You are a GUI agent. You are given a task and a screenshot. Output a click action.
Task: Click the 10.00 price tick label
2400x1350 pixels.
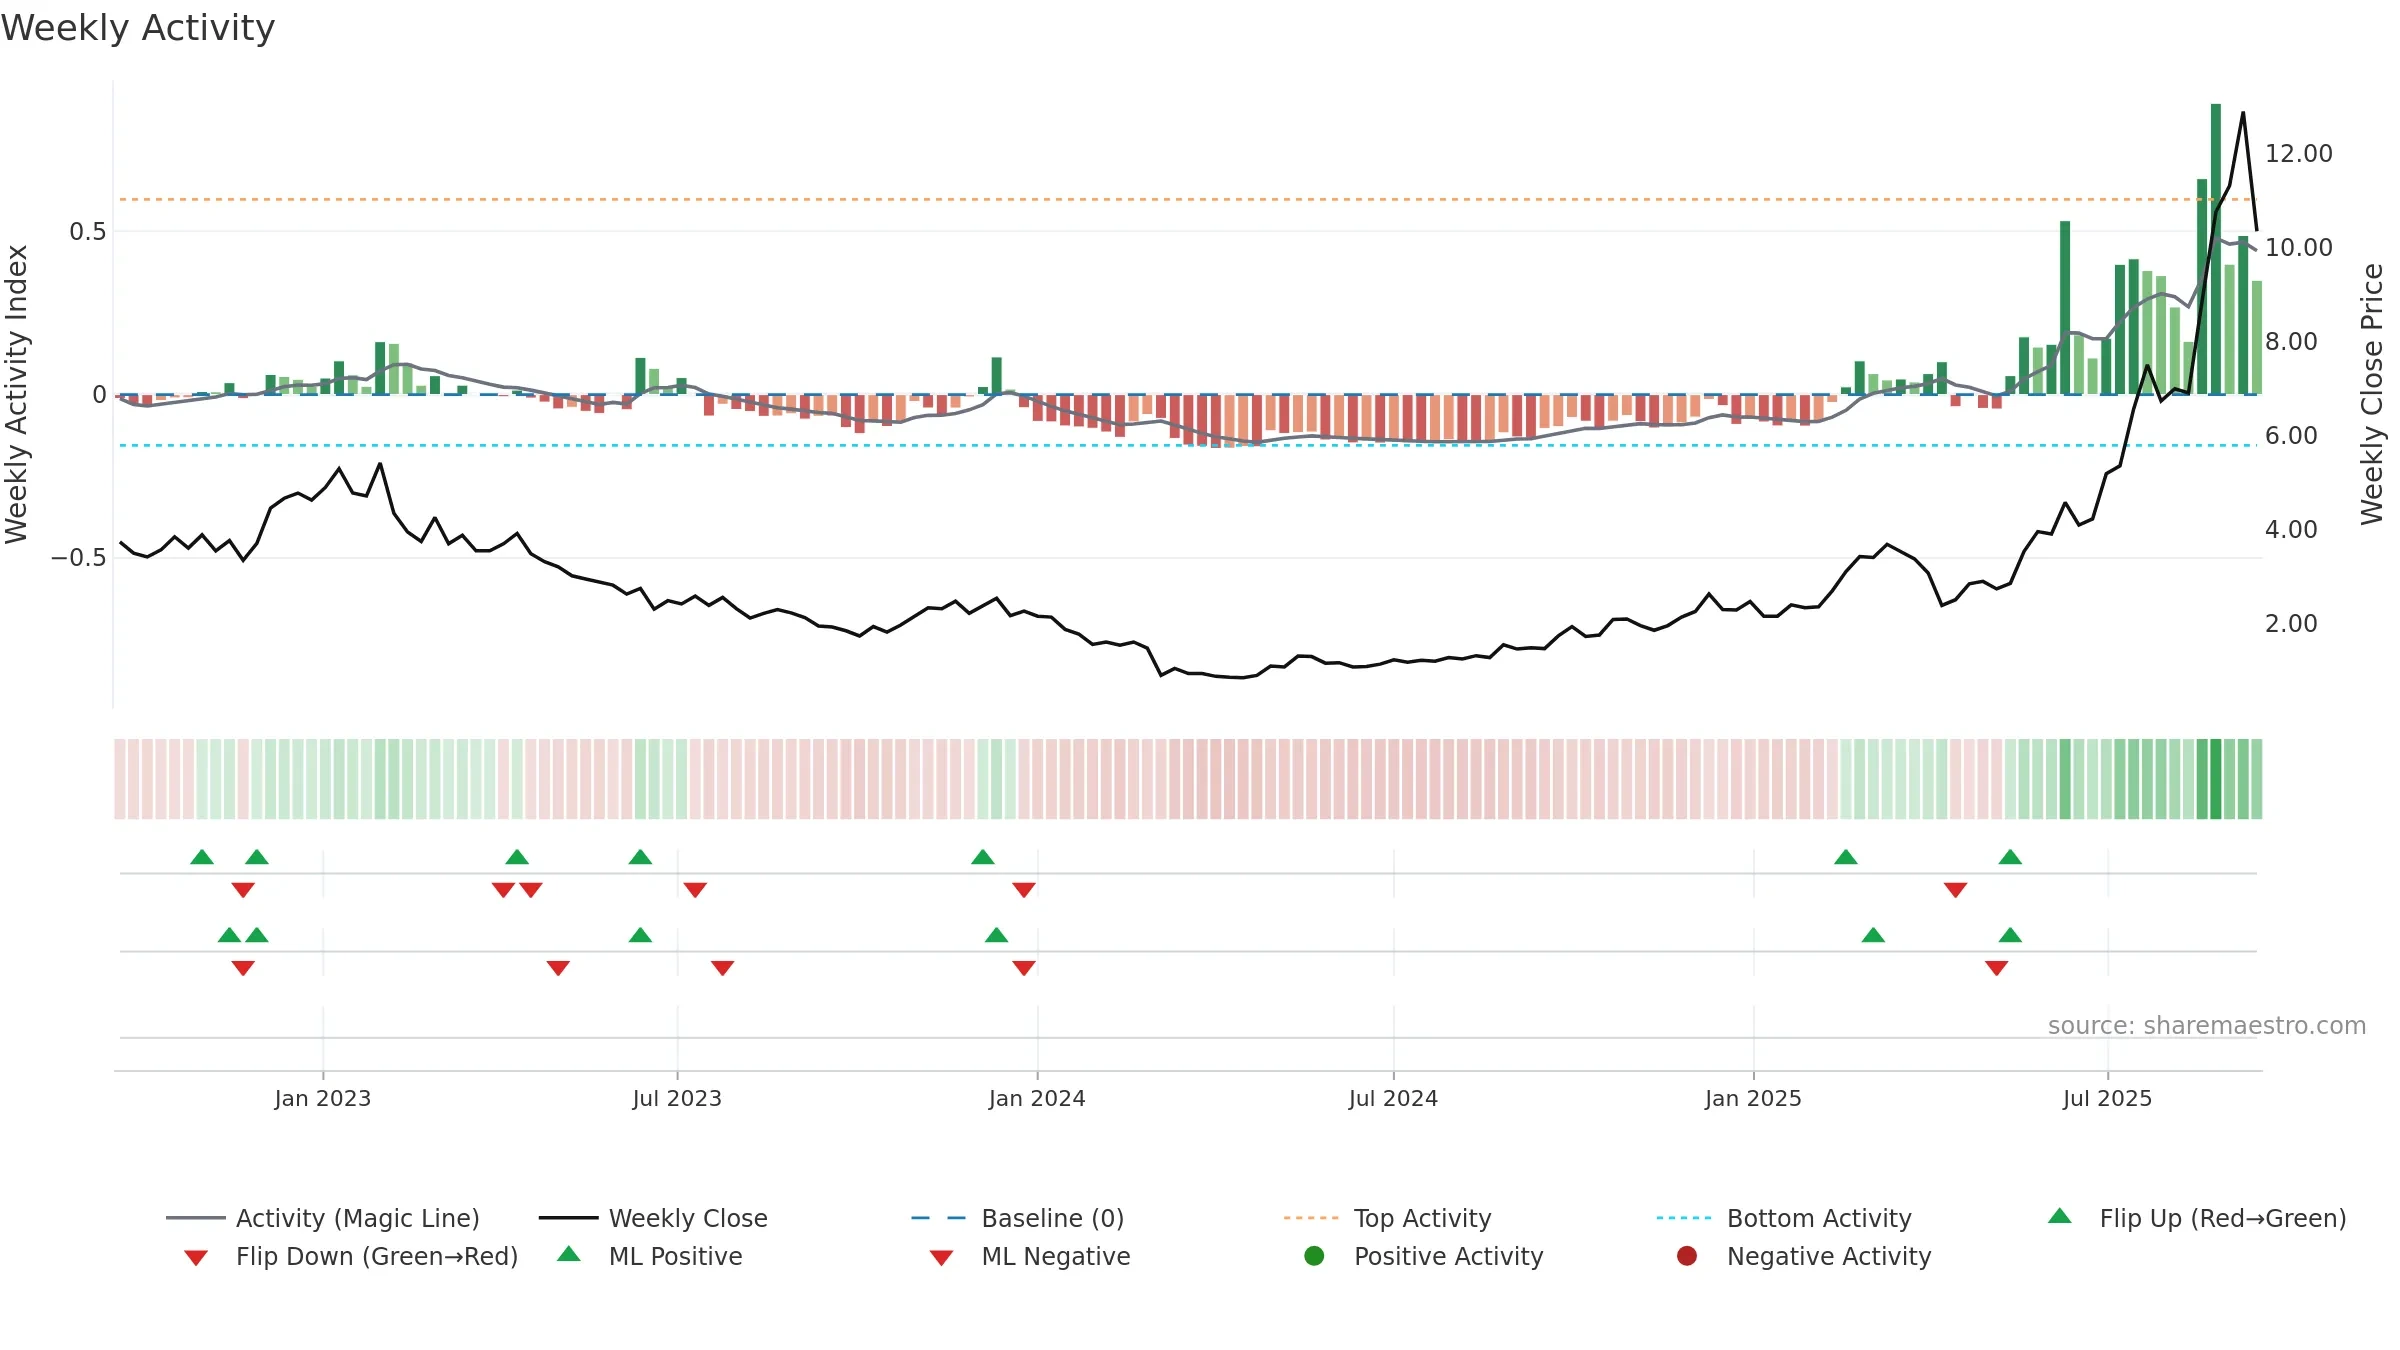click(x=2298, y=248)
